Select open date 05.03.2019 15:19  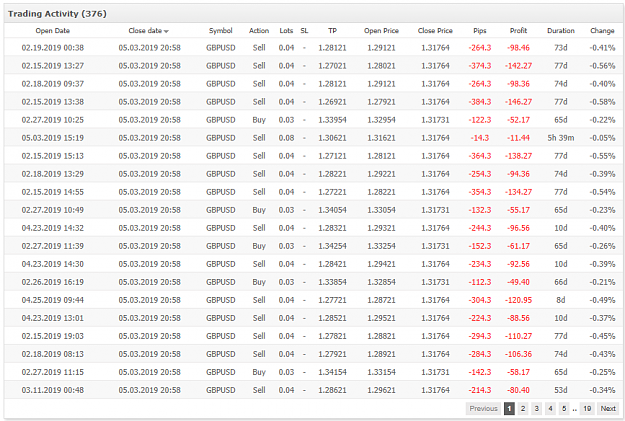(x=53, y=138)
